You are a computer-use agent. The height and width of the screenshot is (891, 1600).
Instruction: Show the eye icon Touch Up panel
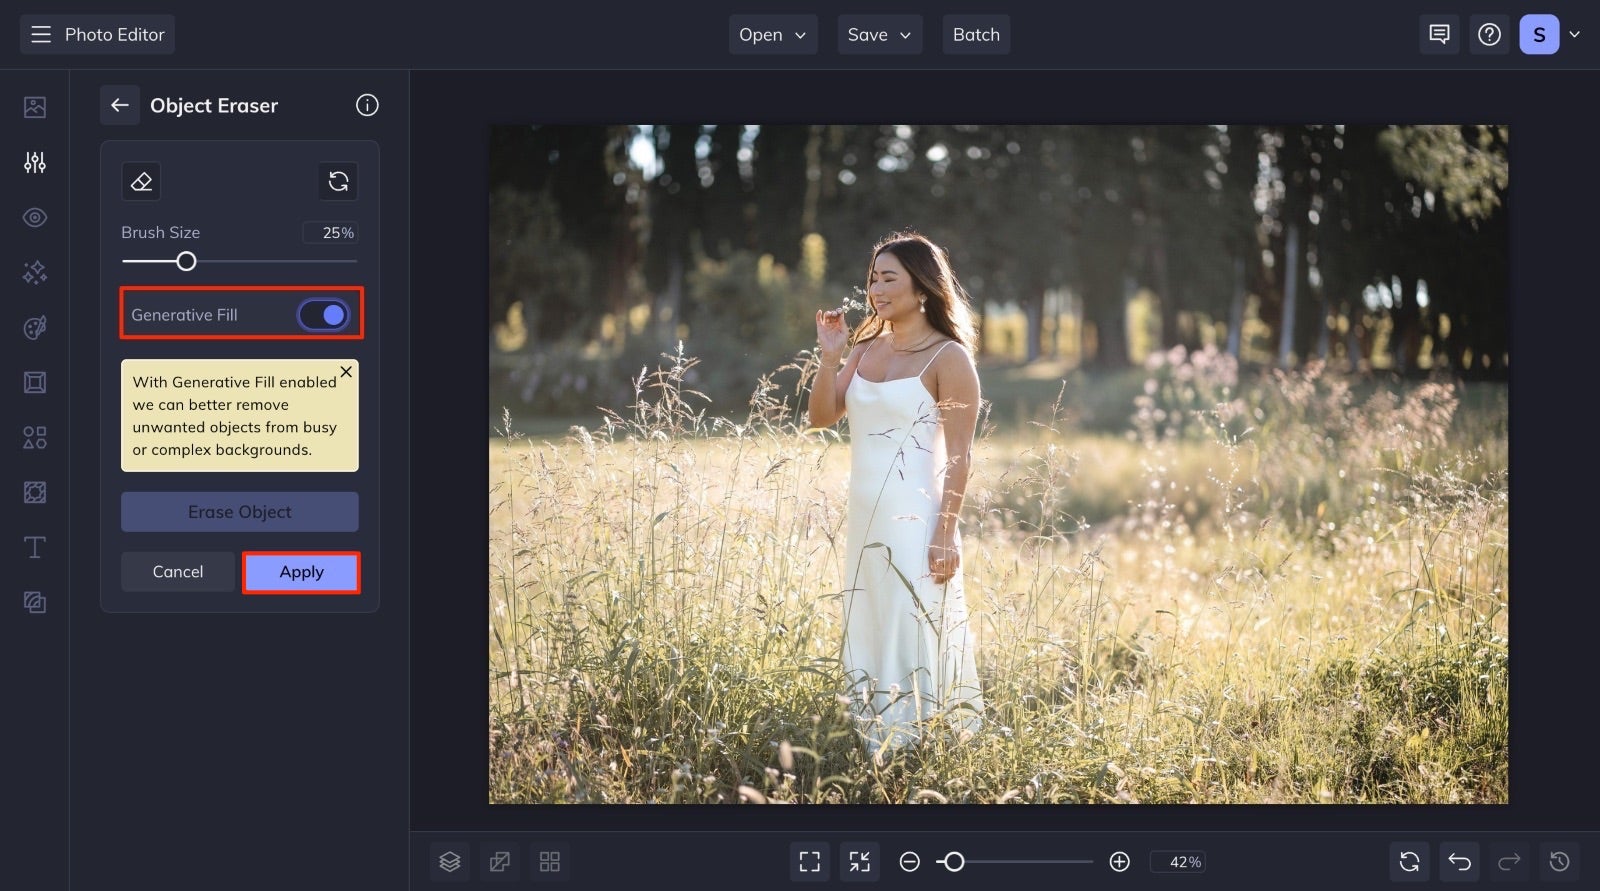(x=35, y=217)
